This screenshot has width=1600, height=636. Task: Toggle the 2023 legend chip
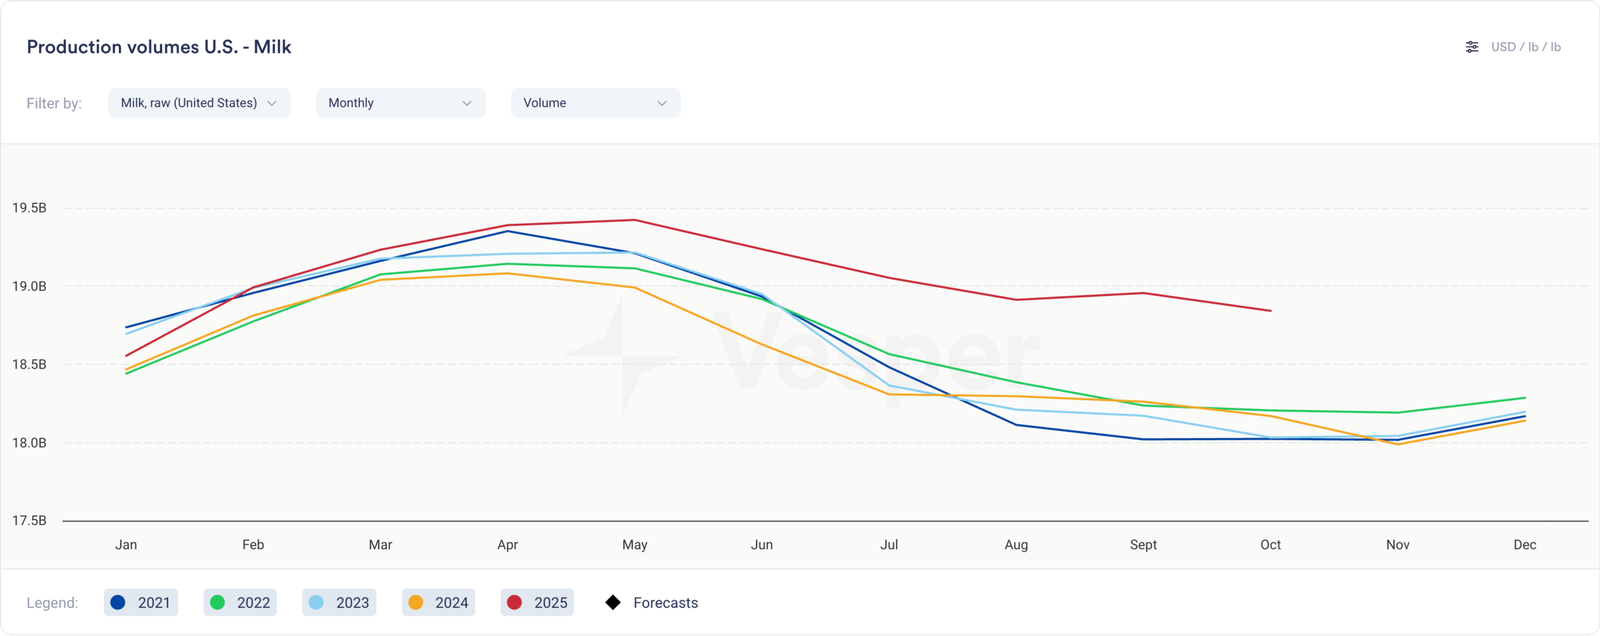click(x=340, y=602)
